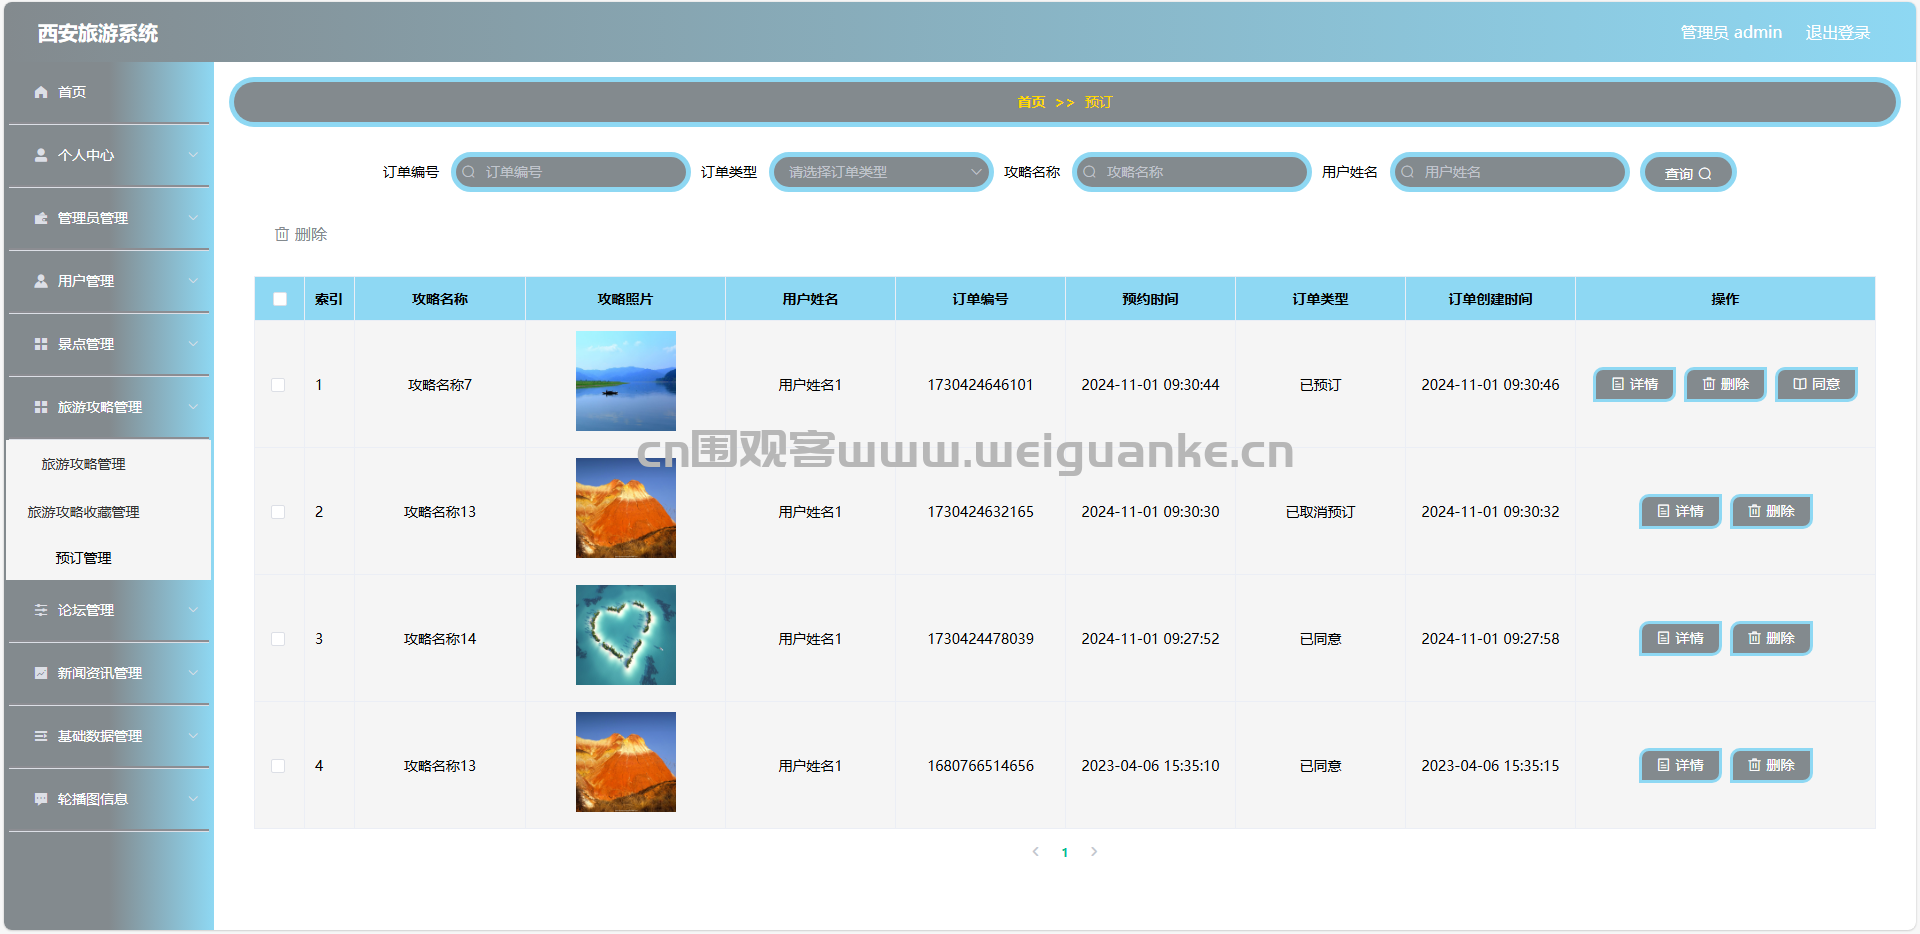Toggle the select-all checkbox in table header
The width and height of the screenshot is (1920, 934).
280,299
